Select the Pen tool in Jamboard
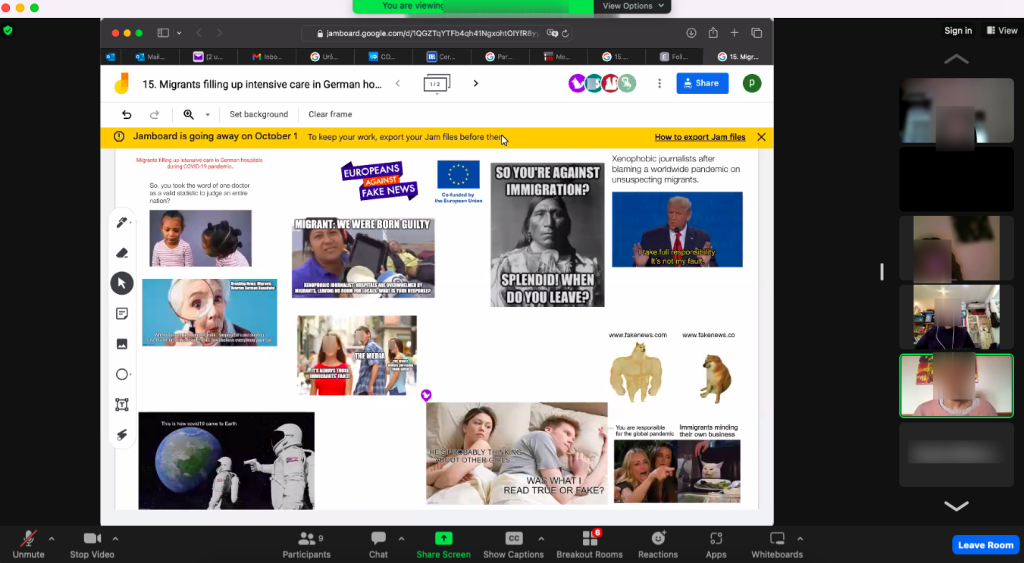The height and width of the screenshot is (563, 1024). click(x=121, y=222)
